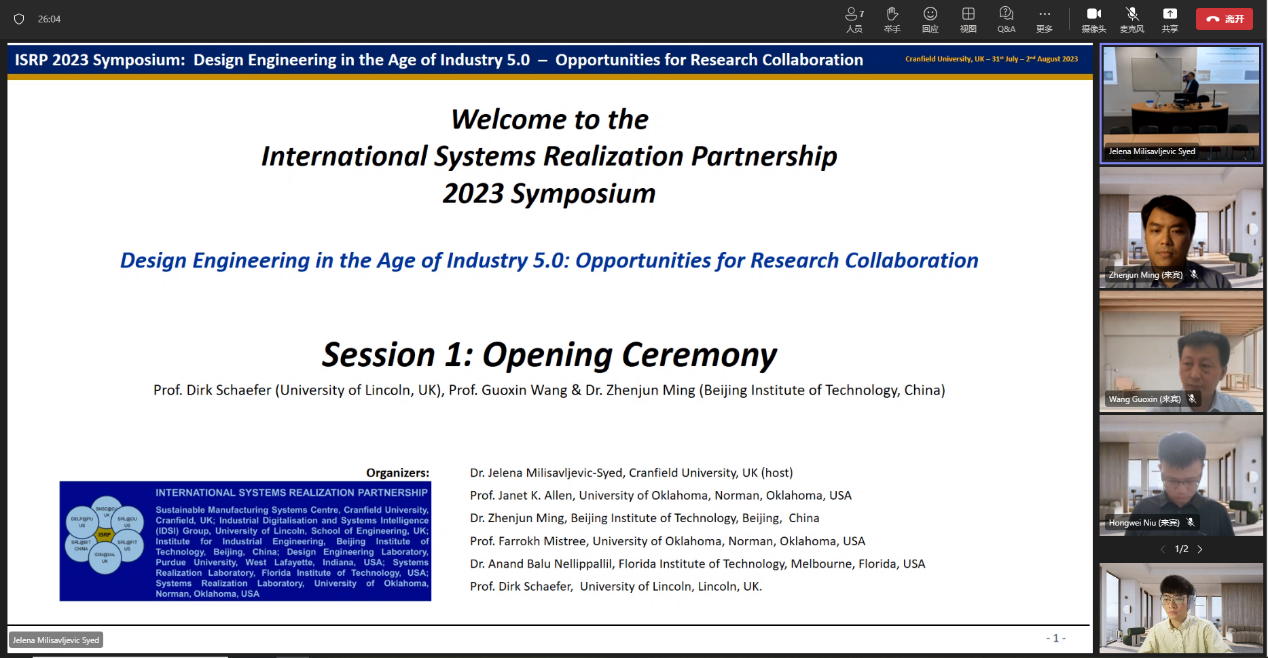
Task: Expand the More (更多) options menu
Action: (1044, 18)
